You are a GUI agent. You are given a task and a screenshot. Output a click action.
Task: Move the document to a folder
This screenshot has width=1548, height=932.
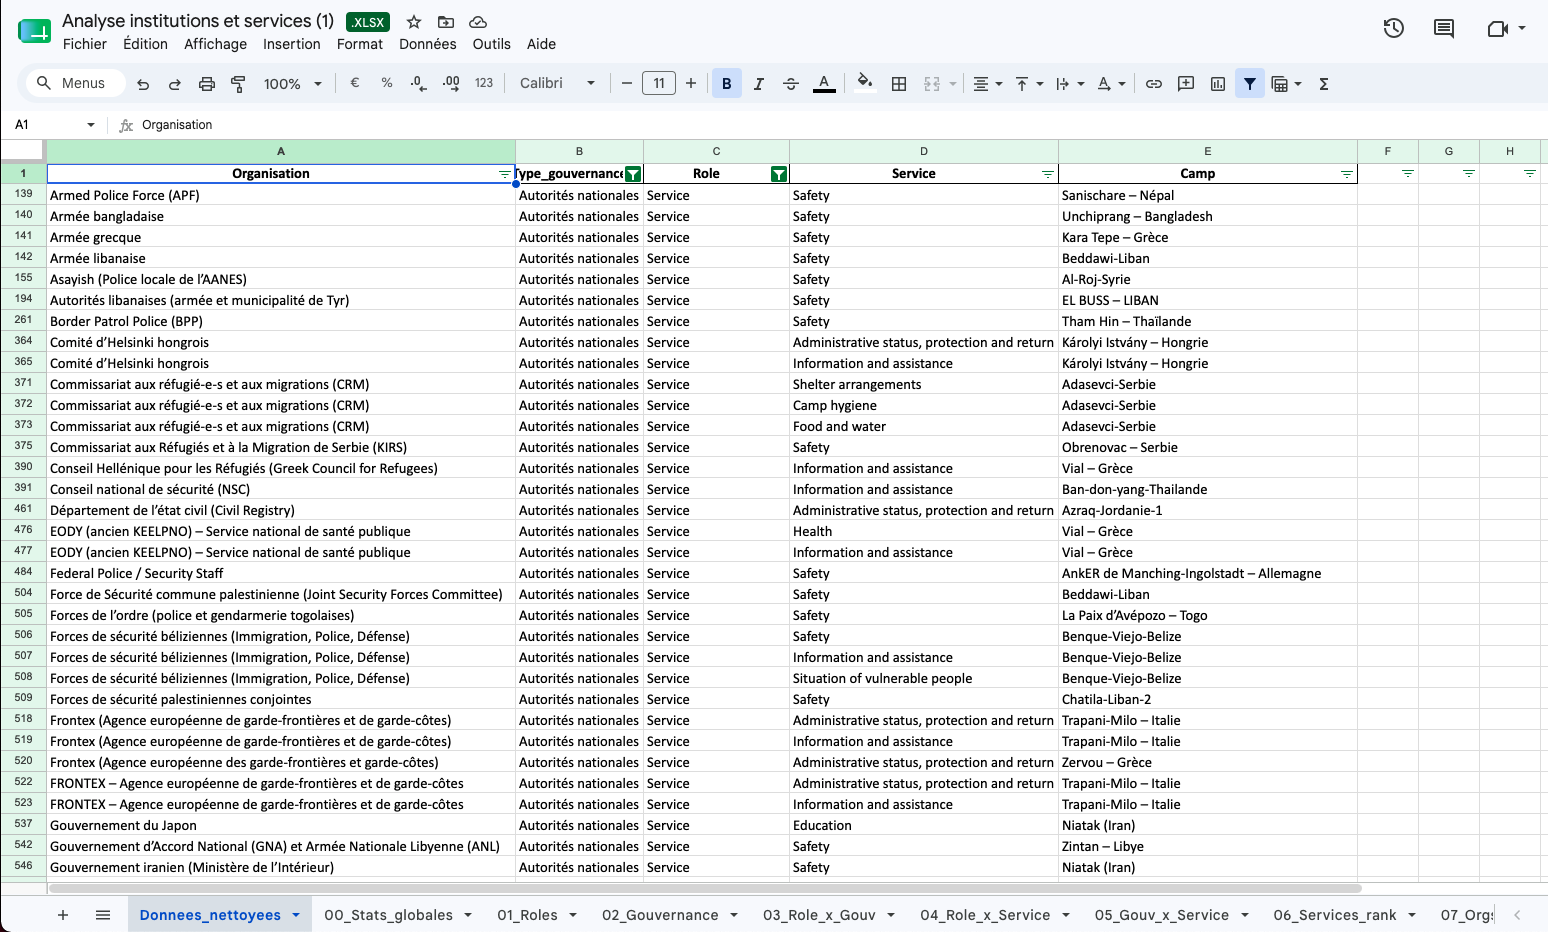click(x=446, y=22)
